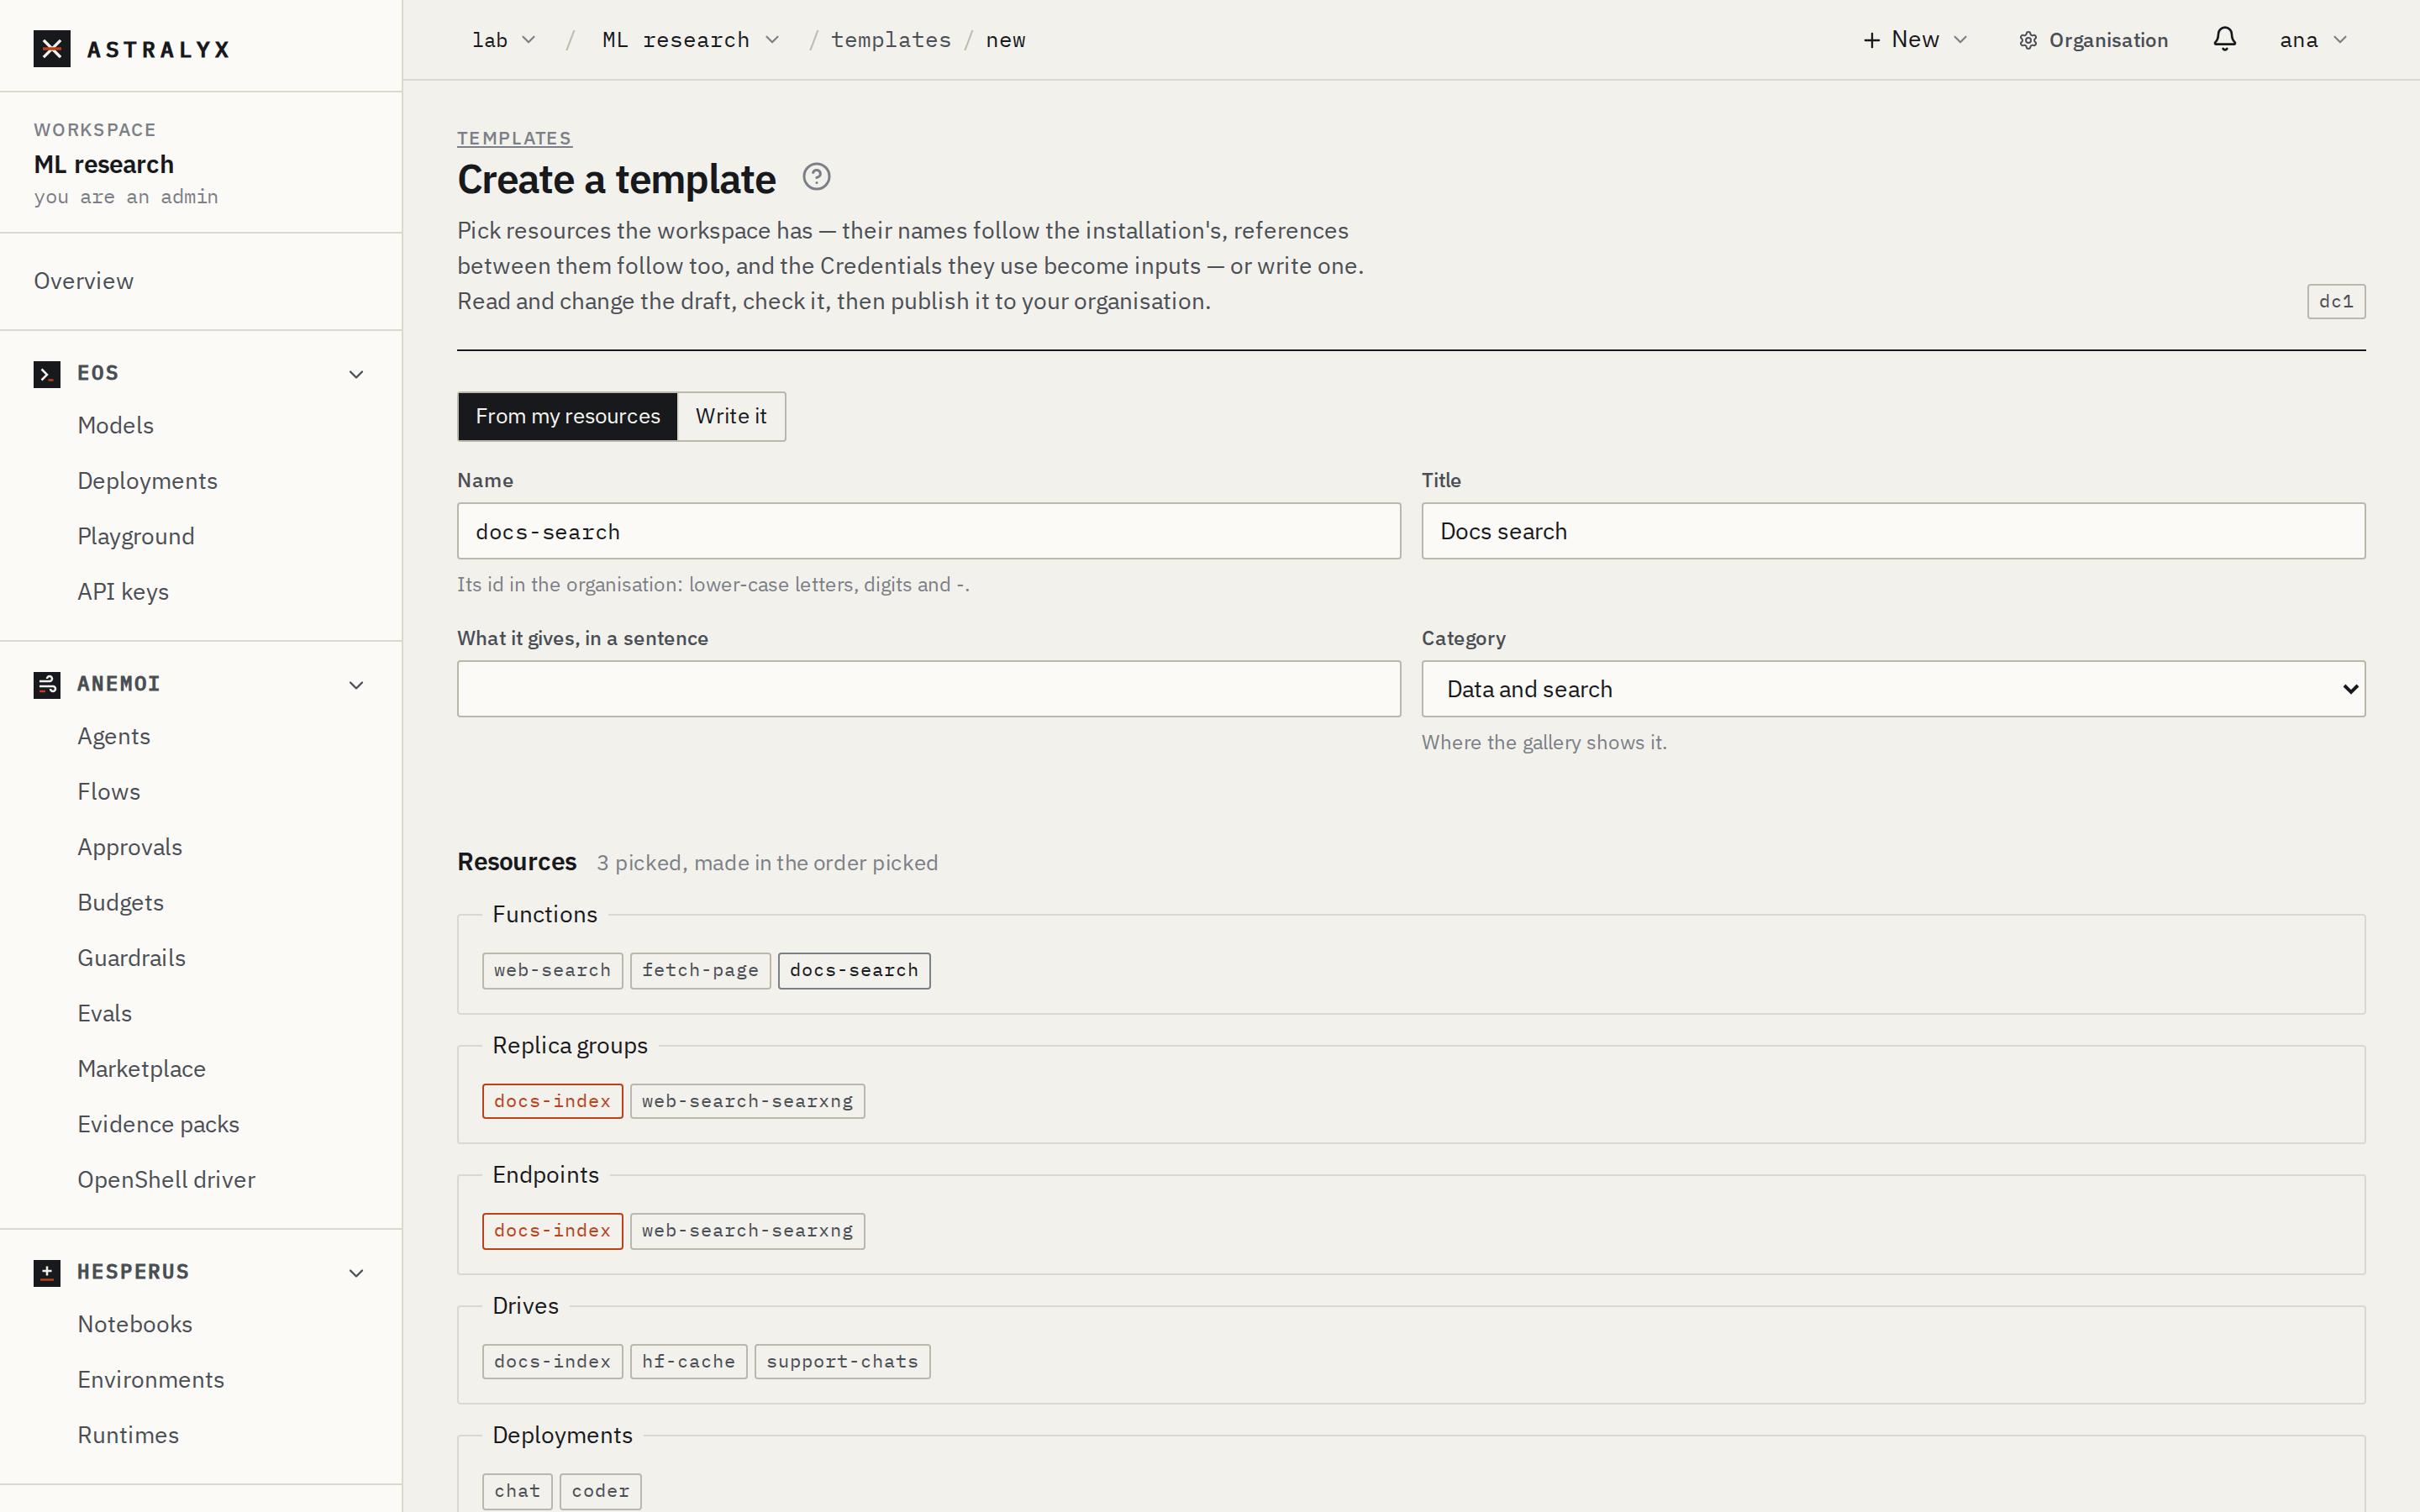Go to Environments
The height and width of the screenshot is (1512, 2420).
151,1380
